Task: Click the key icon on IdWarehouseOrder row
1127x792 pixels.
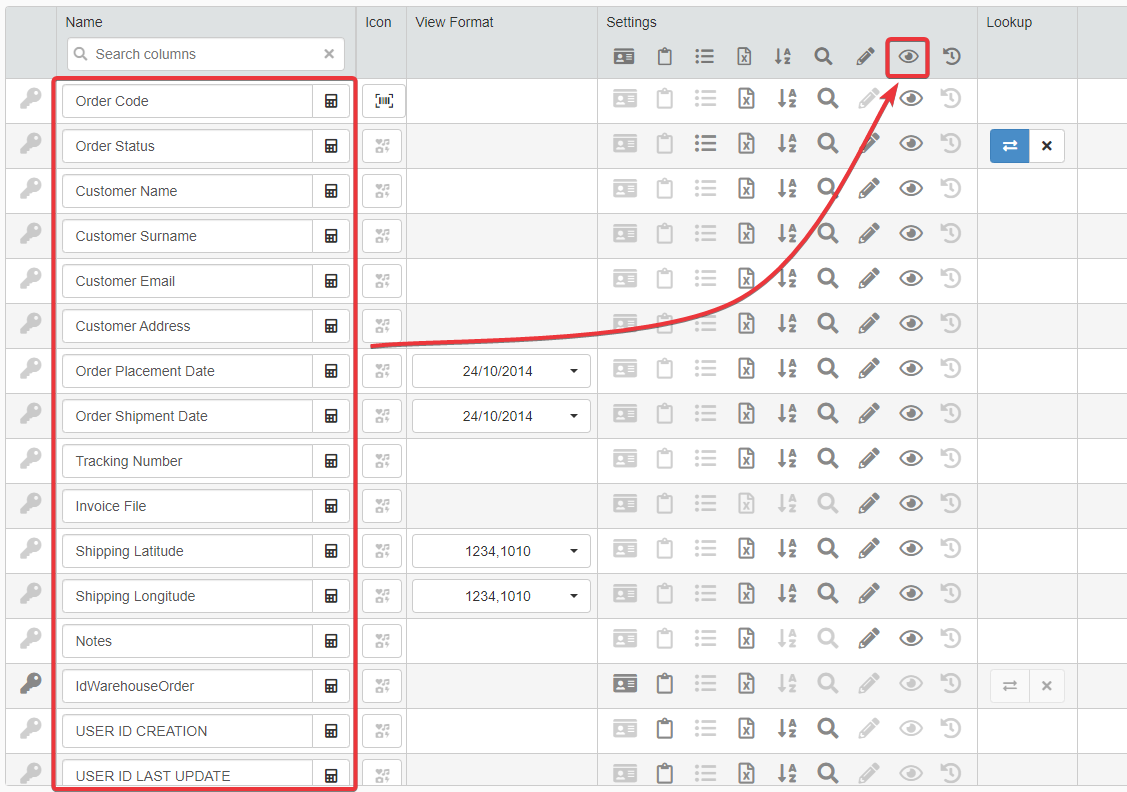Action: point(31,684)
